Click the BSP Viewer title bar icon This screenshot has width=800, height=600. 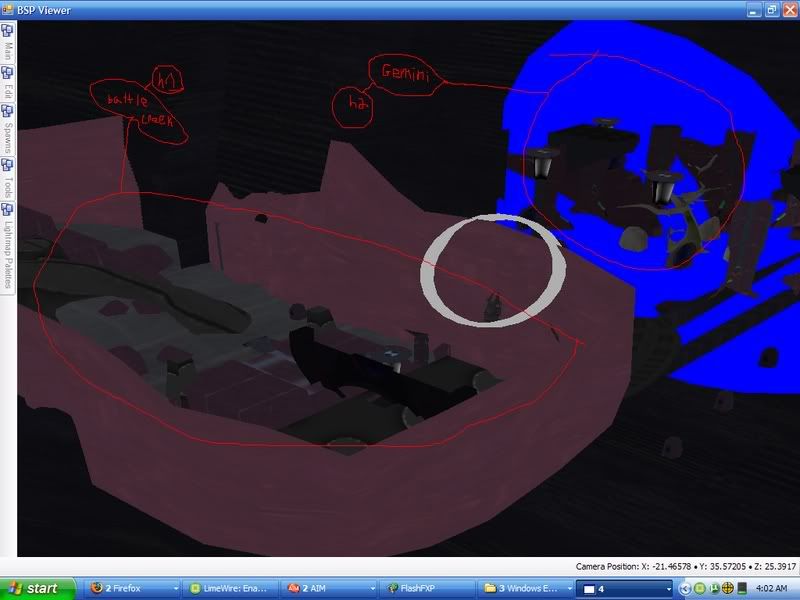pos(7,9)
